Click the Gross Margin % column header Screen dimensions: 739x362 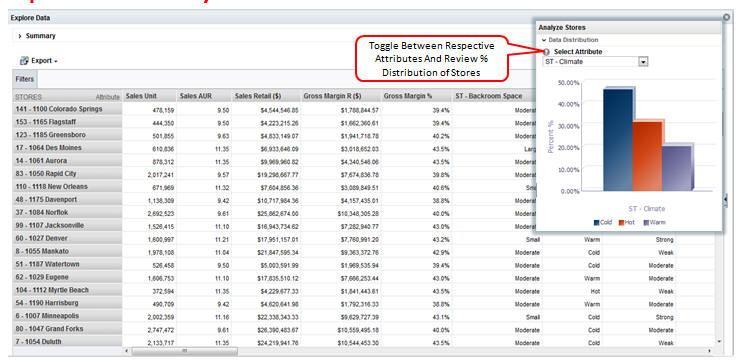416,96
